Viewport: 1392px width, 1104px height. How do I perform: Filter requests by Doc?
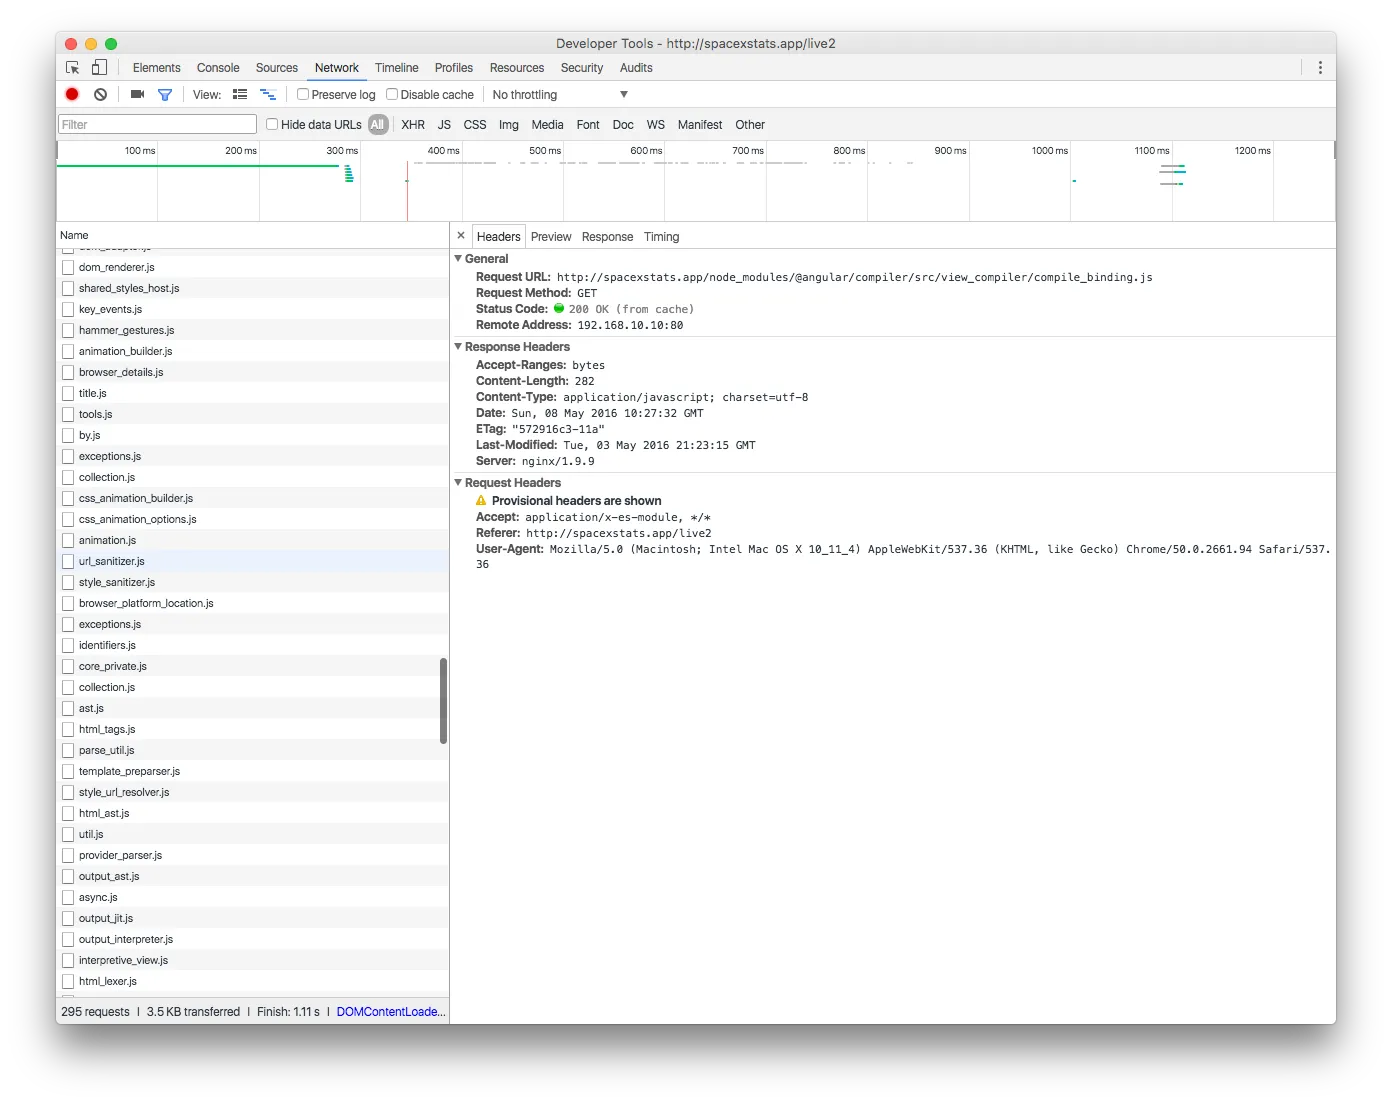pos(623,125)
